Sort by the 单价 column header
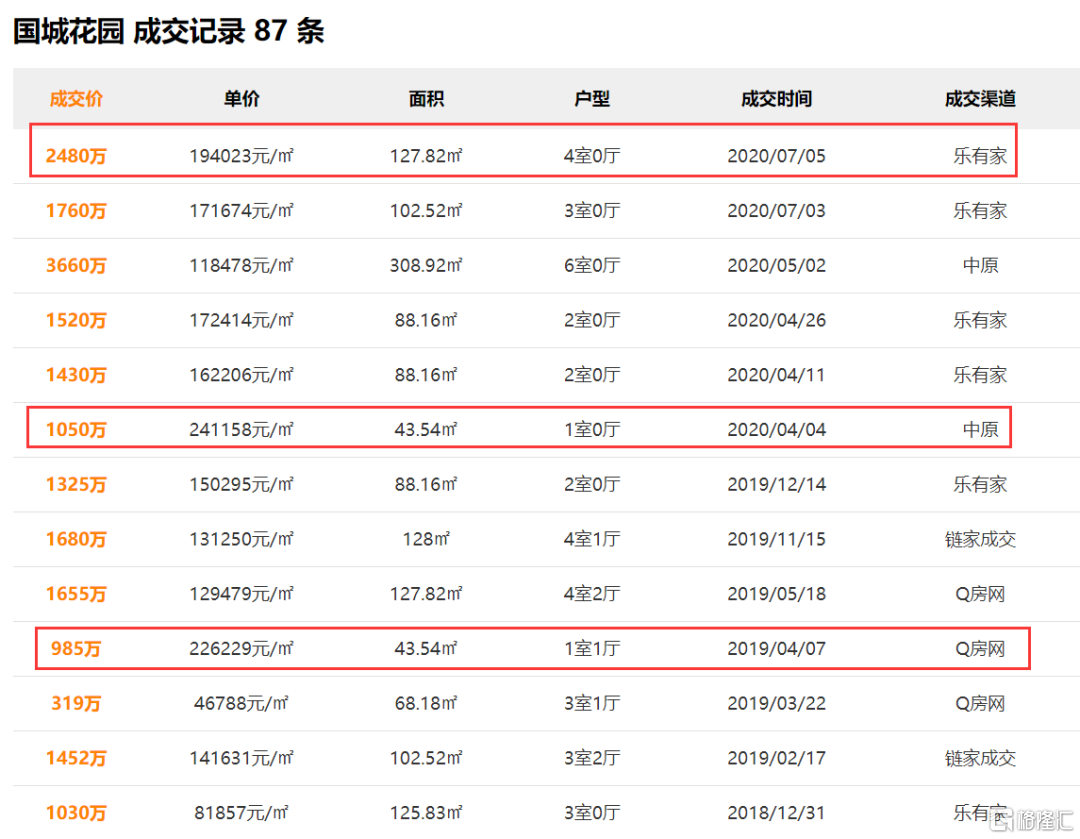Screen dimensions: 1080x839 tap(241, 99)
